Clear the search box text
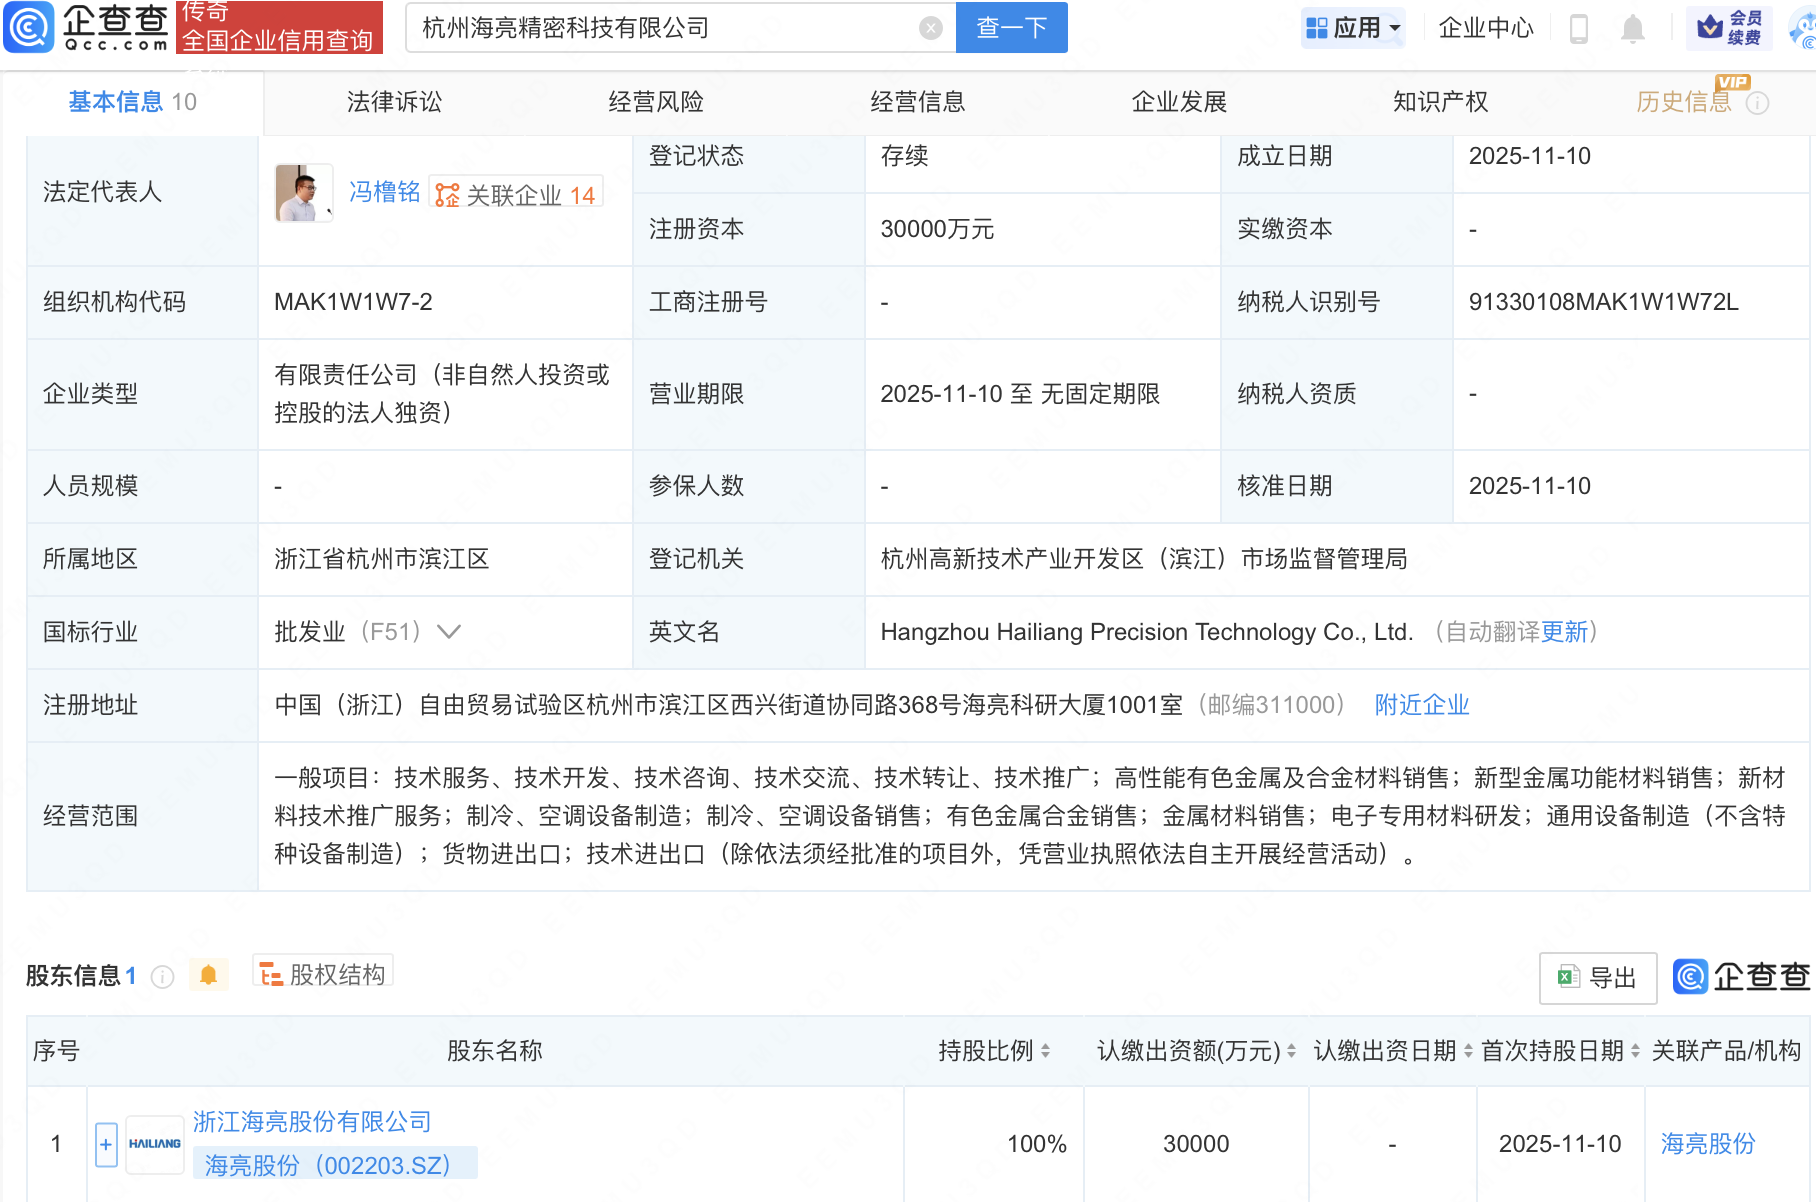This screenshot has height=1202, width=1816. [930, 28]
